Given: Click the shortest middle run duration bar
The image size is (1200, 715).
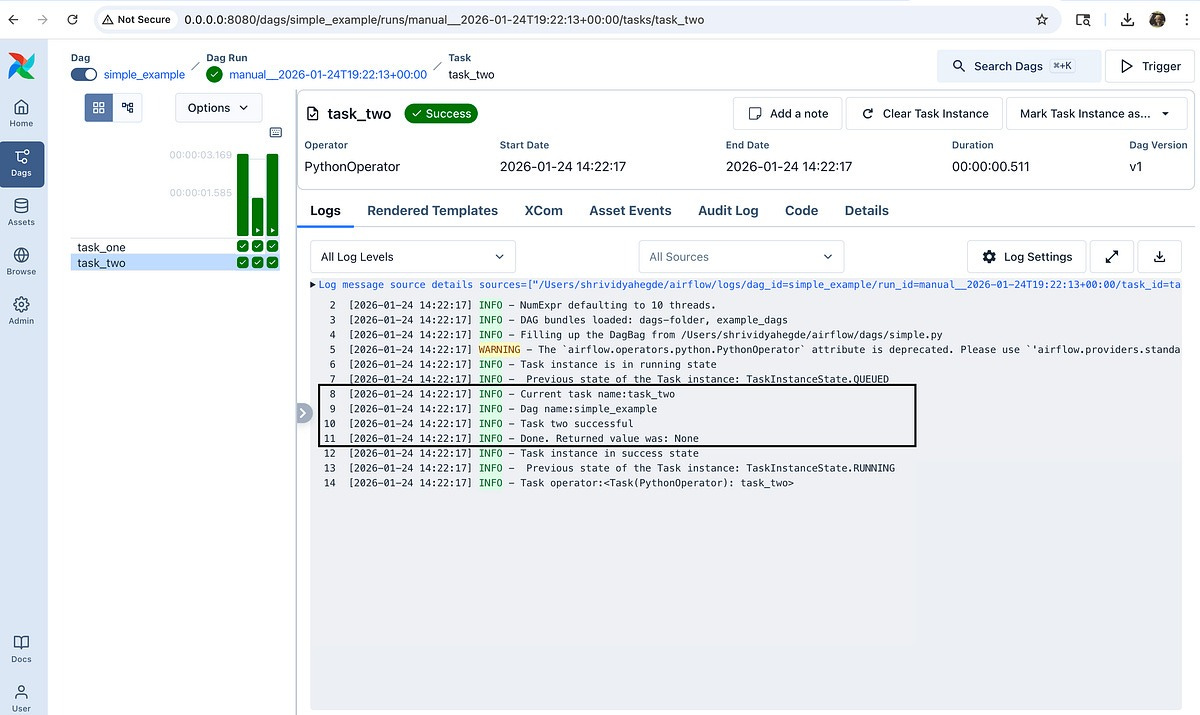Looking at the screenshot, I should 257,217.
